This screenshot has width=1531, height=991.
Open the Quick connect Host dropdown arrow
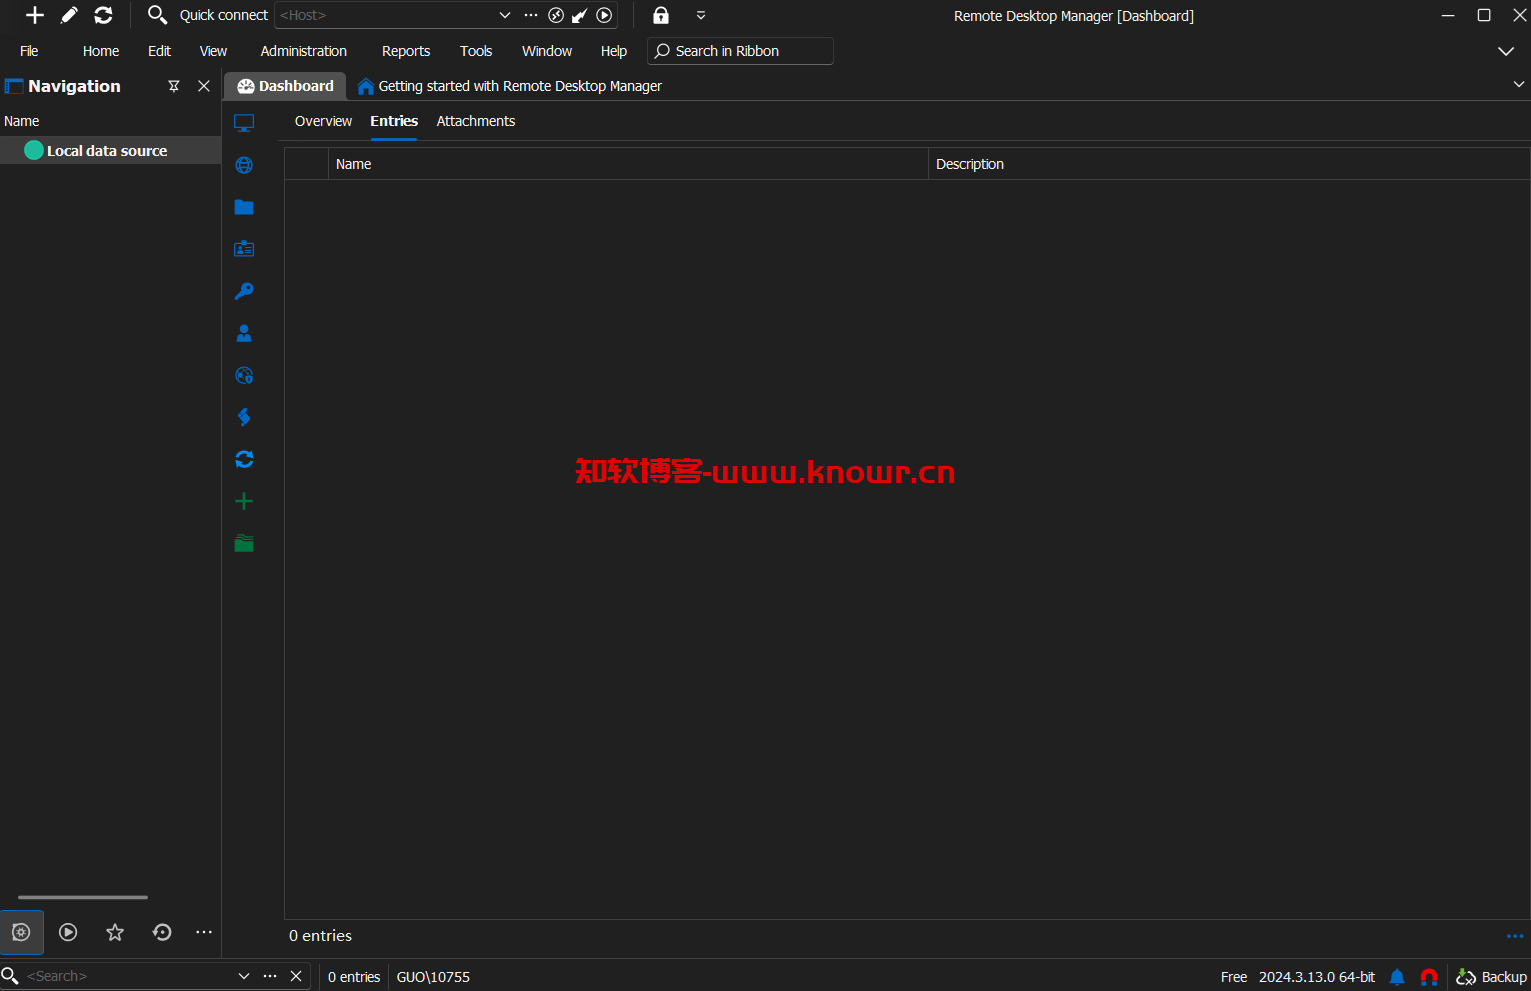505,15
